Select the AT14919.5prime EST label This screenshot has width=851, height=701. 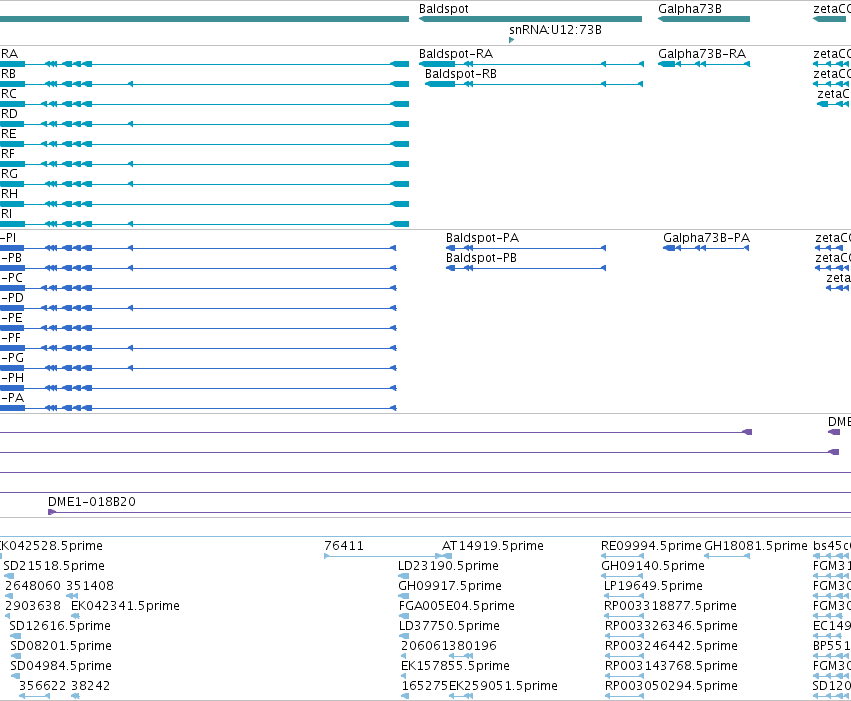pos(493,546)
